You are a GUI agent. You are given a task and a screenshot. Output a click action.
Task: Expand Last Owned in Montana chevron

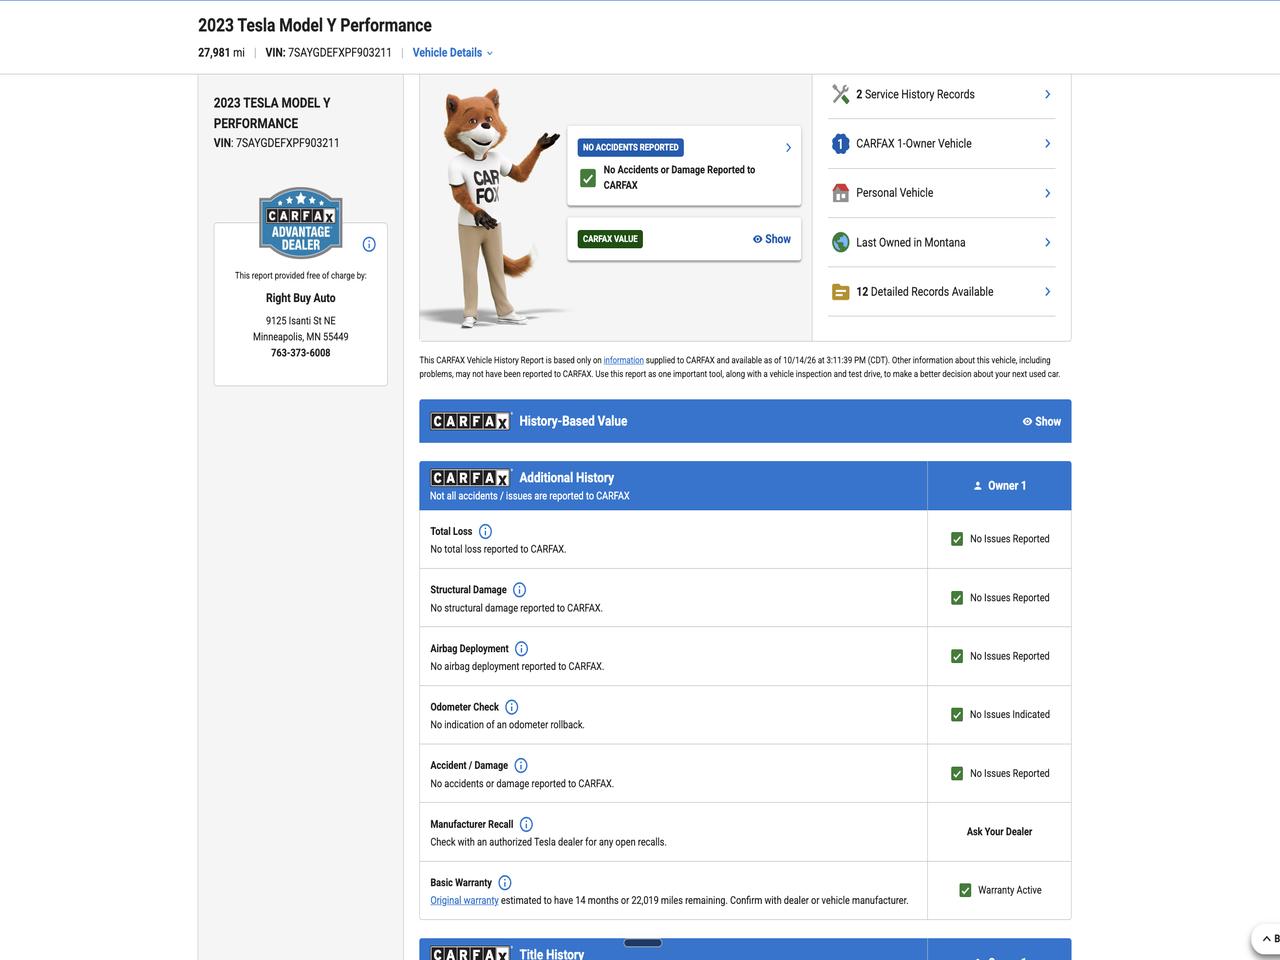click(1047, 242)
